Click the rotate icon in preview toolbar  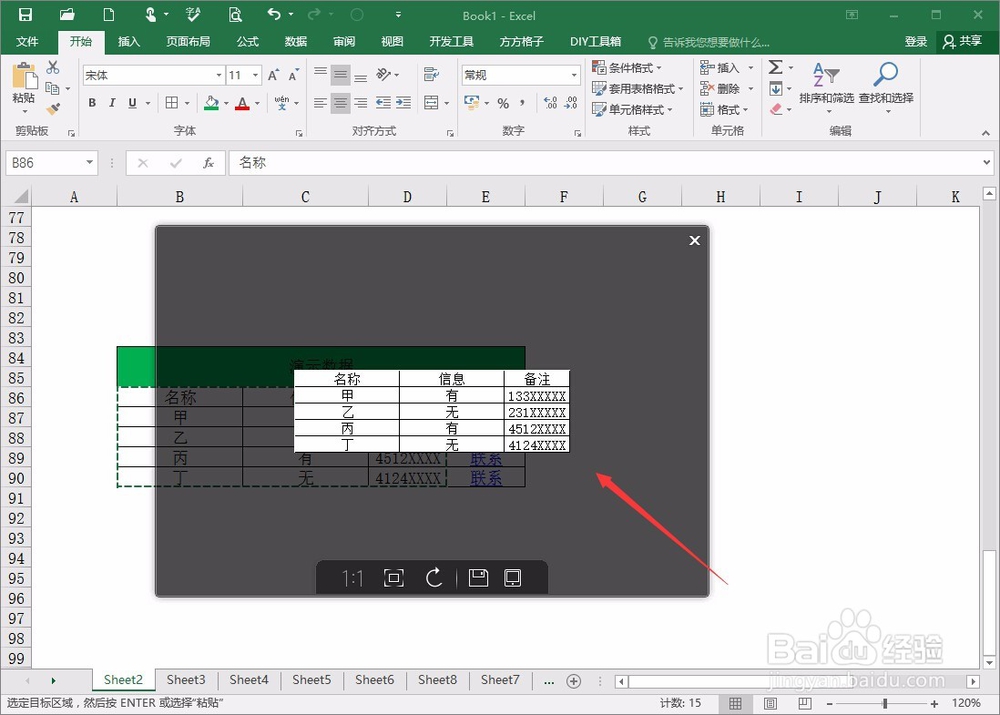[x=434, y=579]
